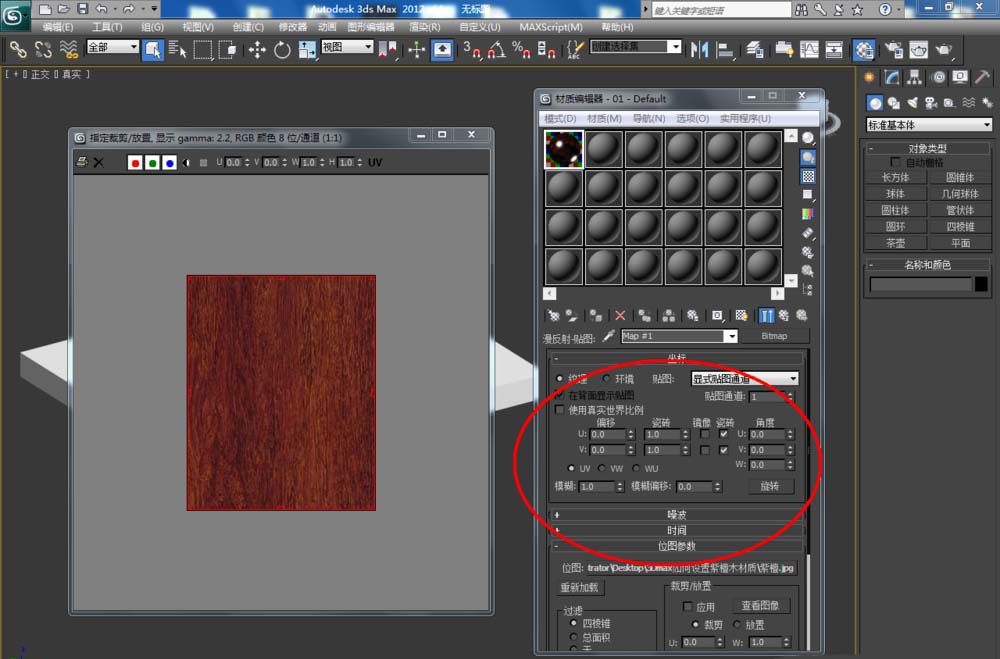The height and width of the screenshot is (659, 1000).
Task: Toggle the Angle Snap tool
Action: point(496,49)
